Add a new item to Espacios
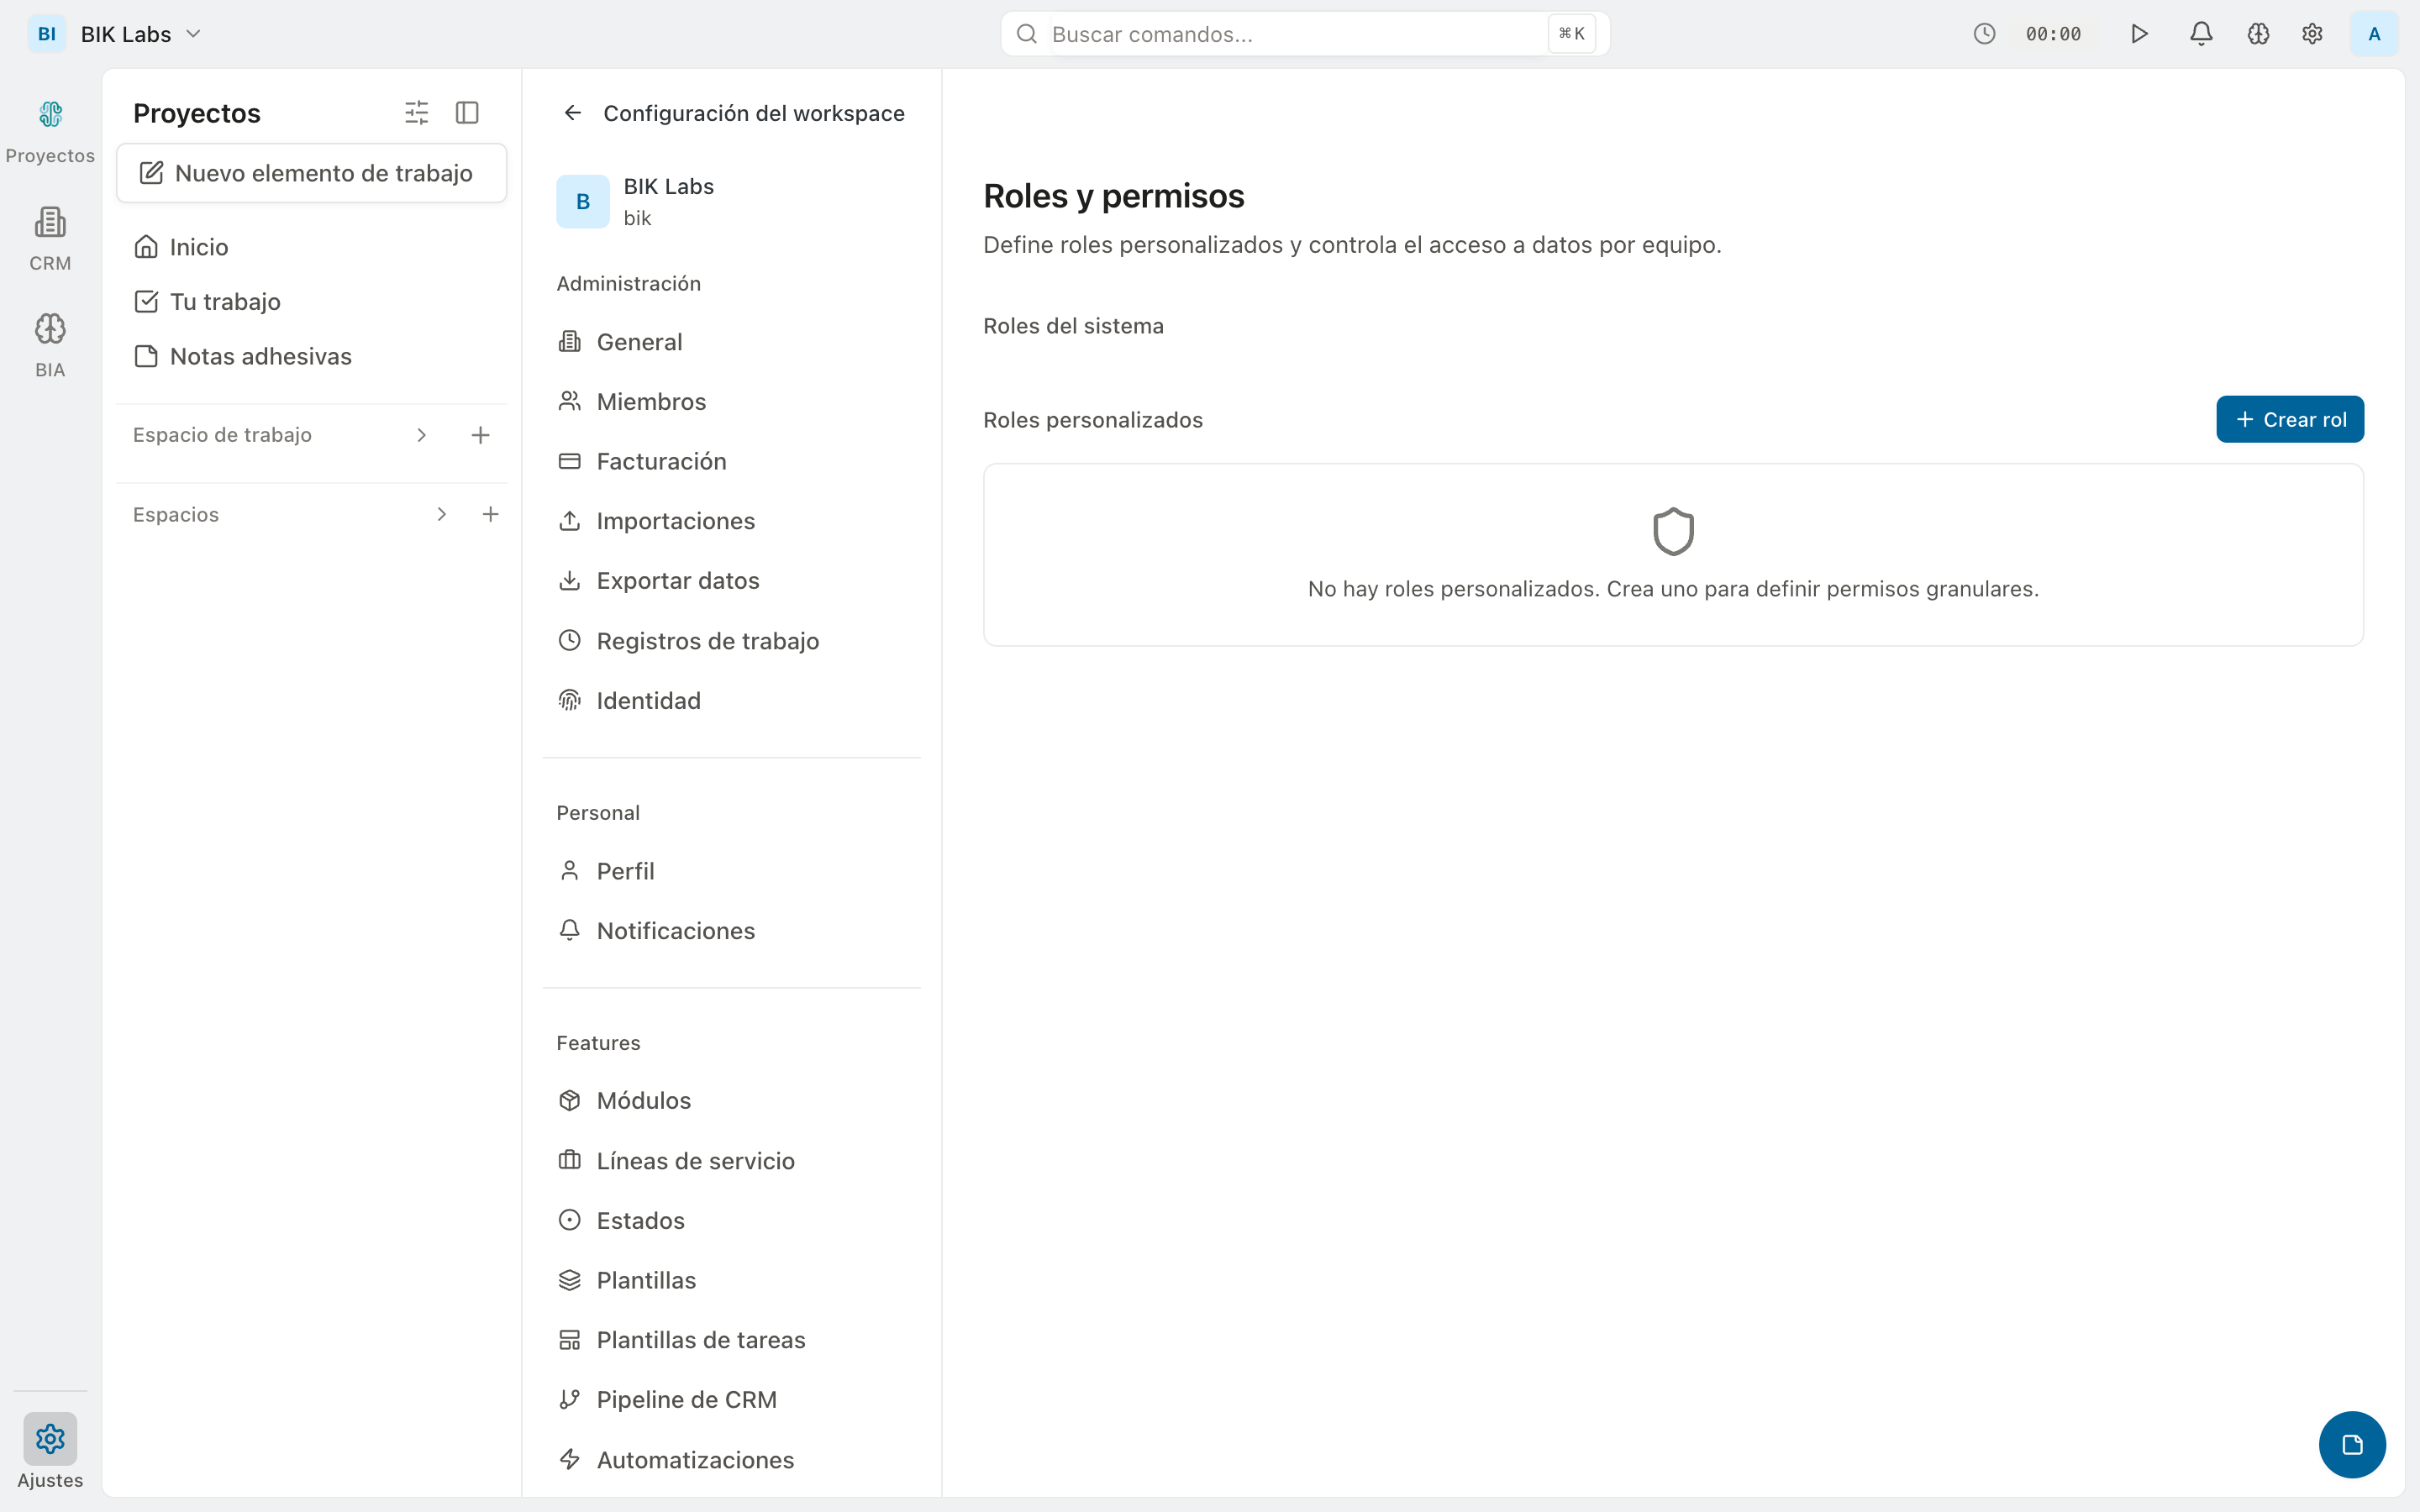The width and height of the screenshot is (2420, 1512). click(490, 514)
